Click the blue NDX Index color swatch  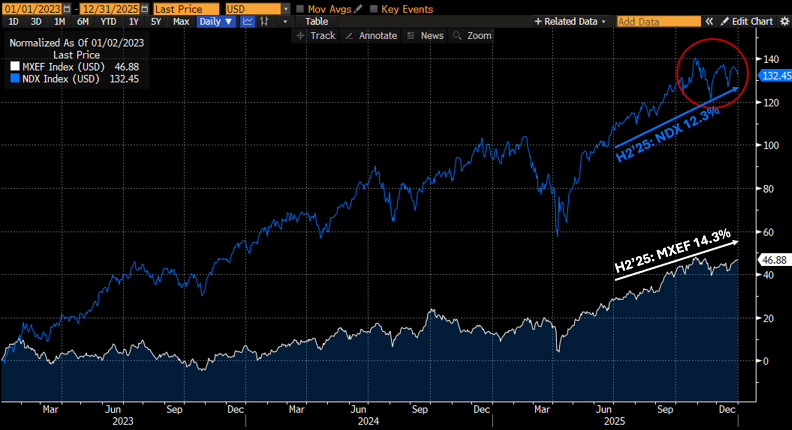pos(14,79)
